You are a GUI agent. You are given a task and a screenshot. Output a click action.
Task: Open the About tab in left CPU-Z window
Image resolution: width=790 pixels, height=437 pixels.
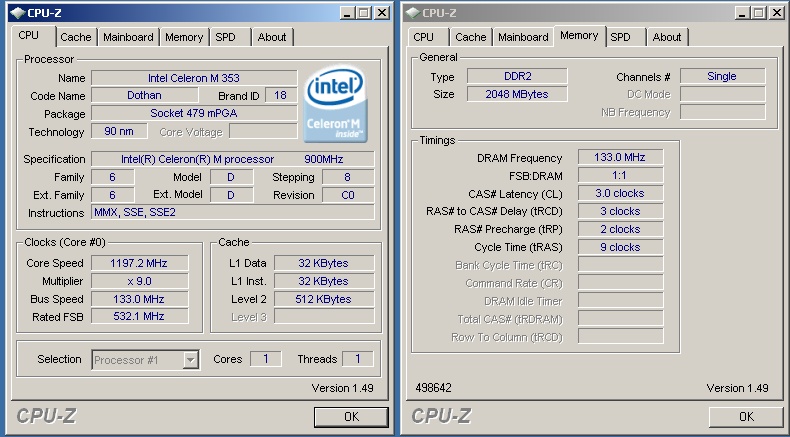[272, 37]
